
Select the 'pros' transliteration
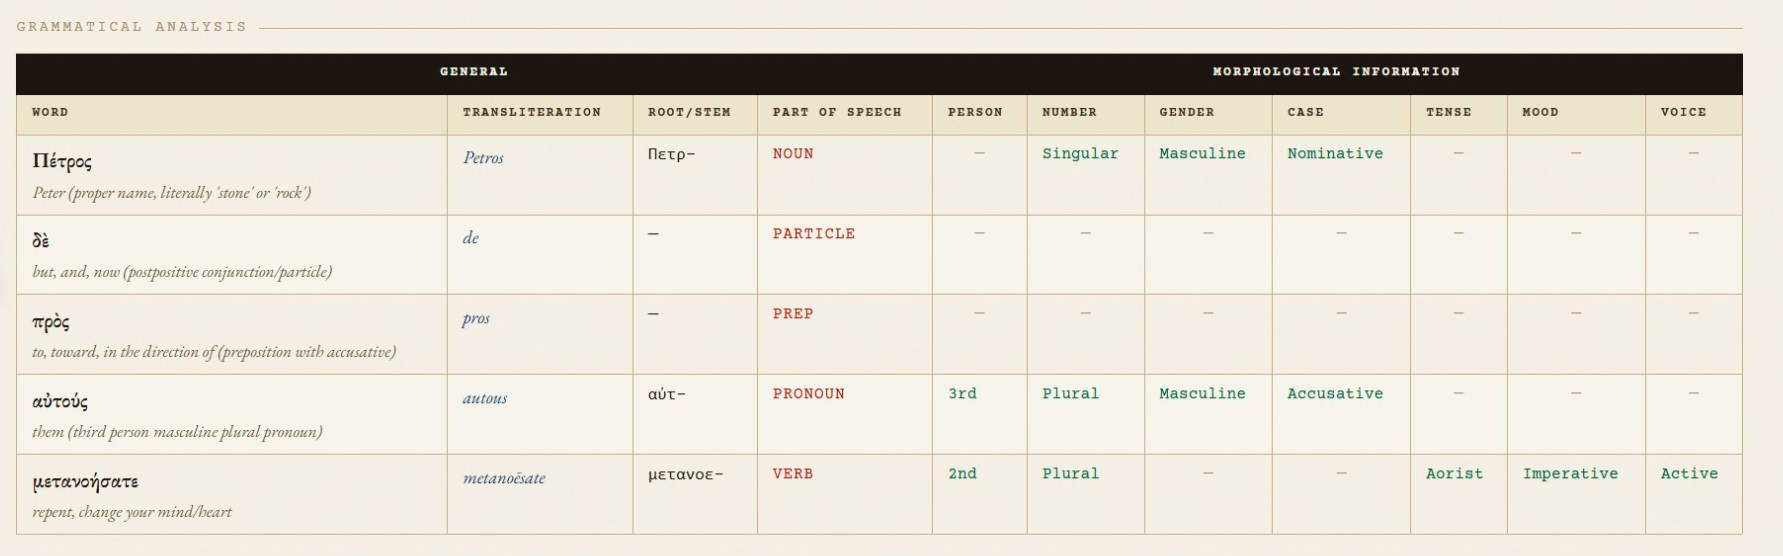(x=476, y=318)
